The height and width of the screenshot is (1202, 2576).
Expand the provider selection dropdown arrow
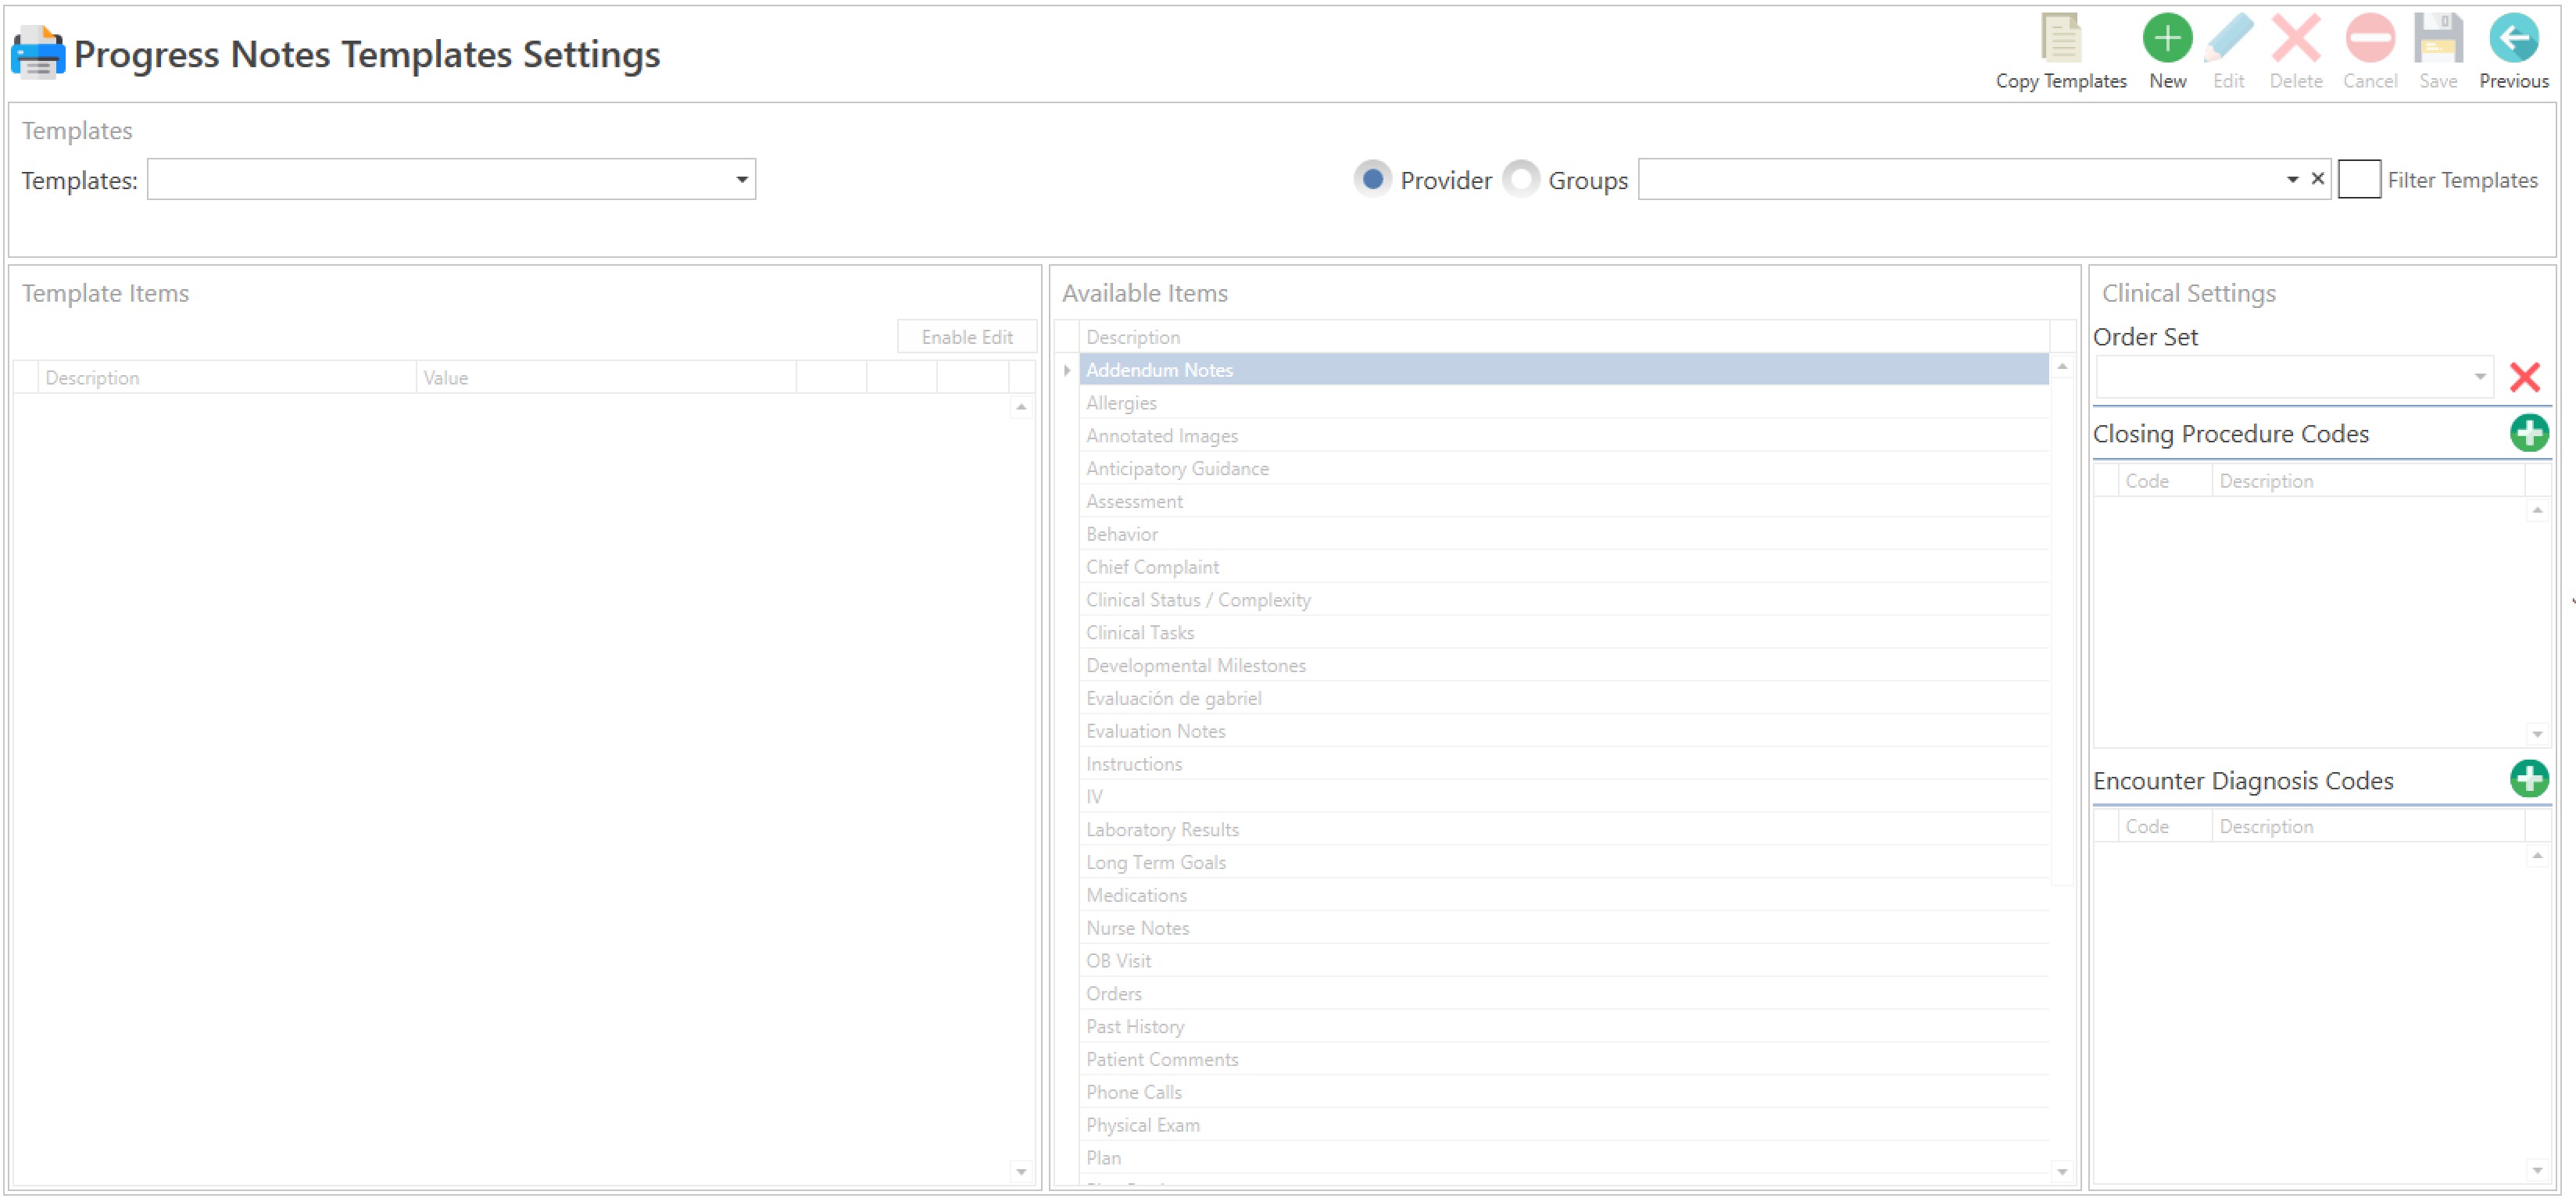pos(2291,180)
